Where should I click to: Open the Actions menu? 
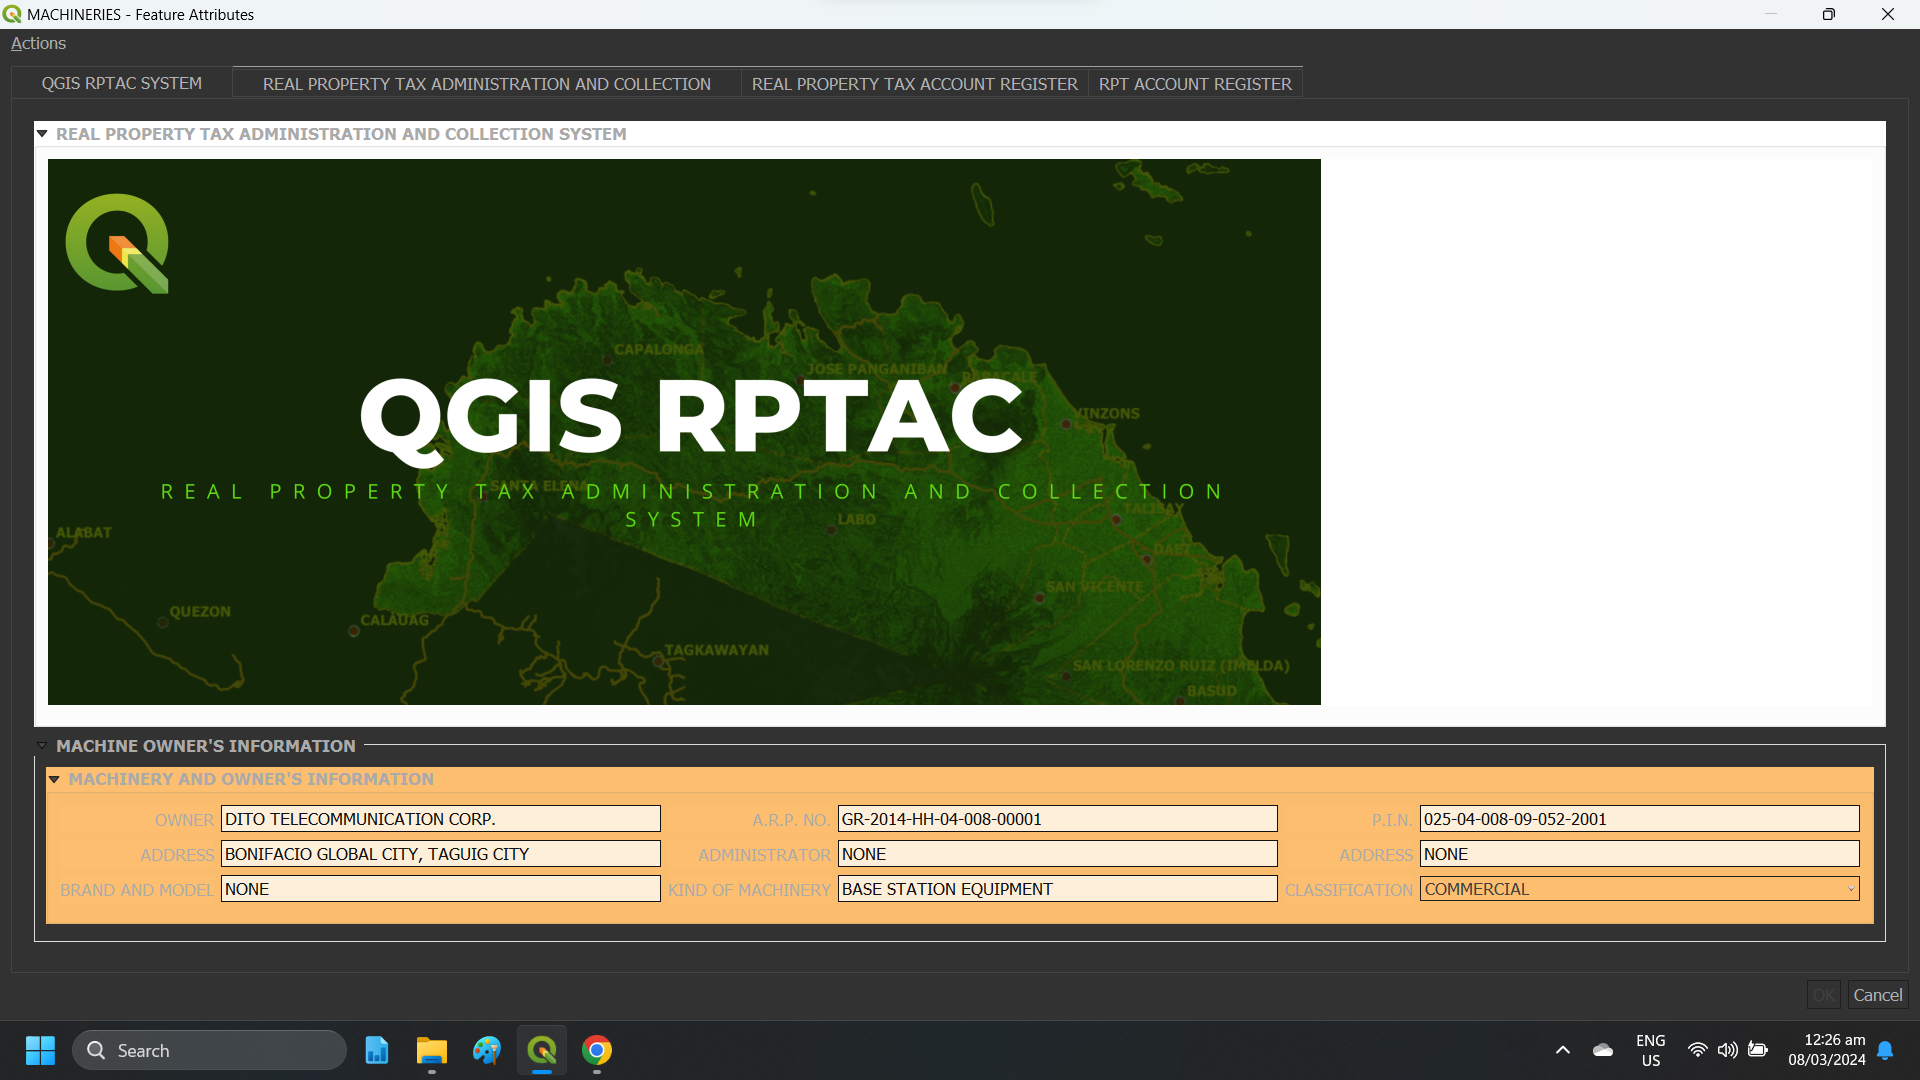coord(38,43)
